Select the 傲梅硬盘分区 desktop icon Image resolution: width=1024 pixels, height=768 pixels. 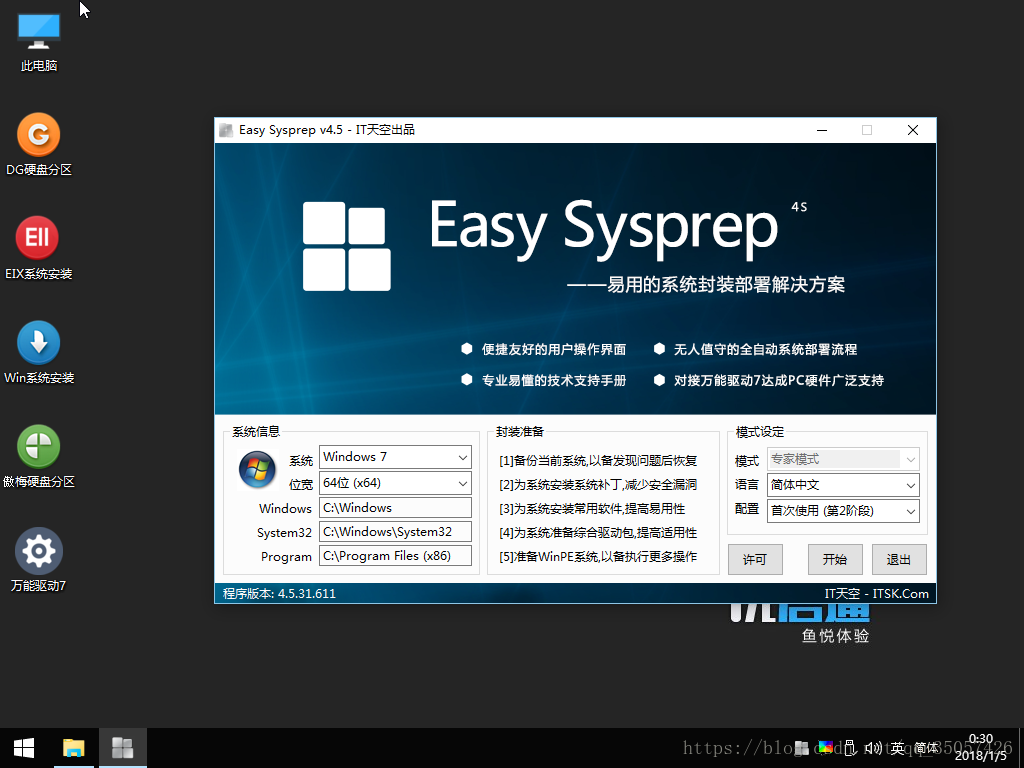pyautogui.click(x=39, y=456)
